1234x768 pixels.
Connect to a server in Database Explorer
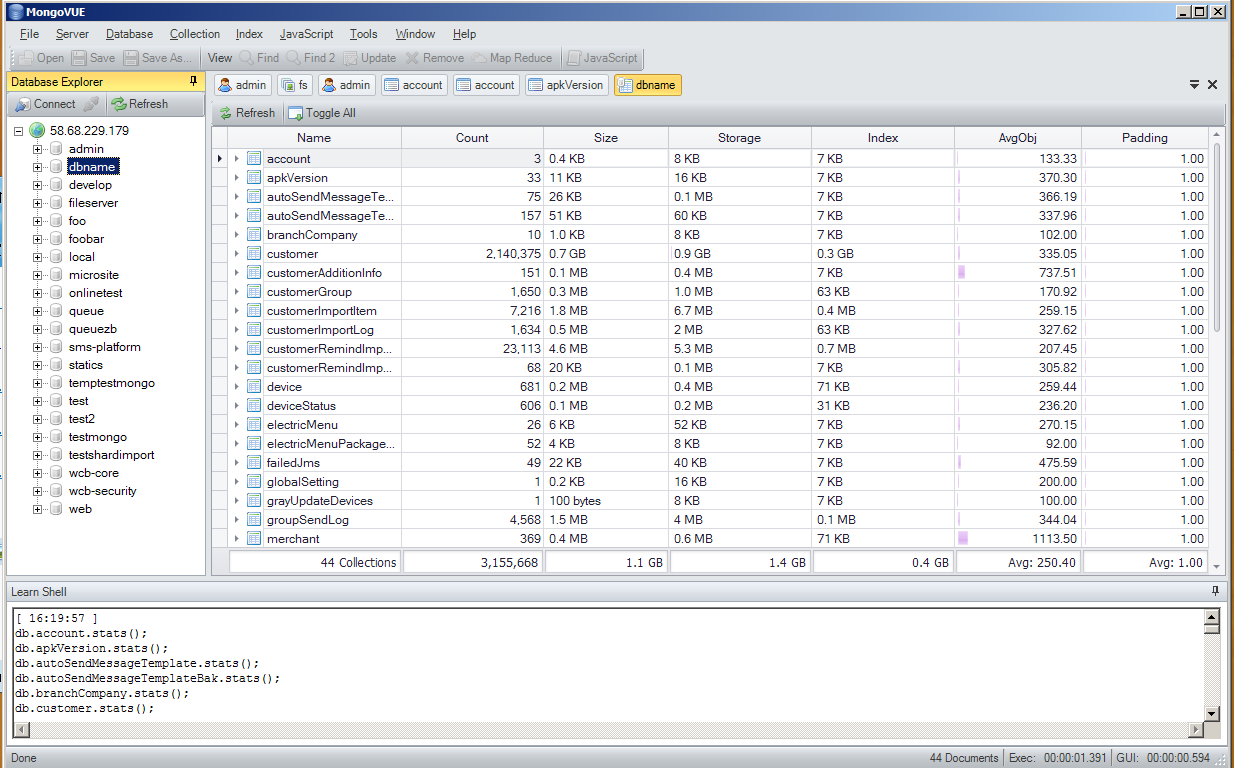(46, 104)
